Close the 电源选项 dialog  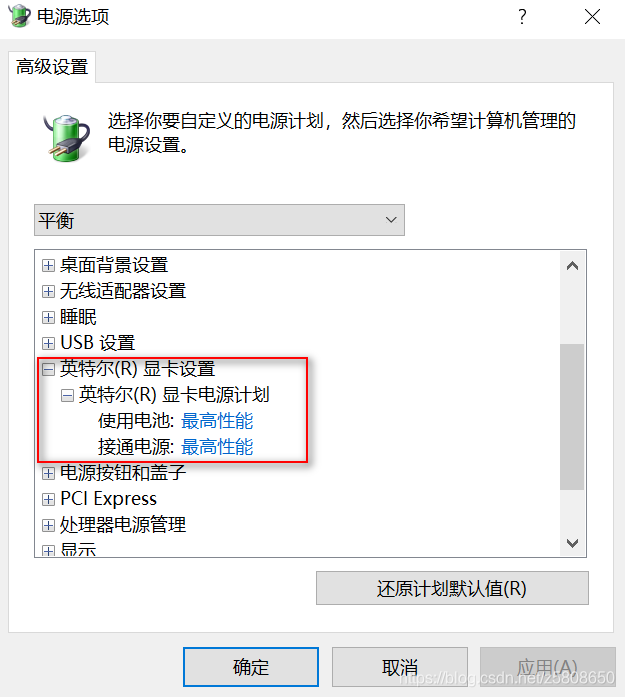(x=592, y=17)
